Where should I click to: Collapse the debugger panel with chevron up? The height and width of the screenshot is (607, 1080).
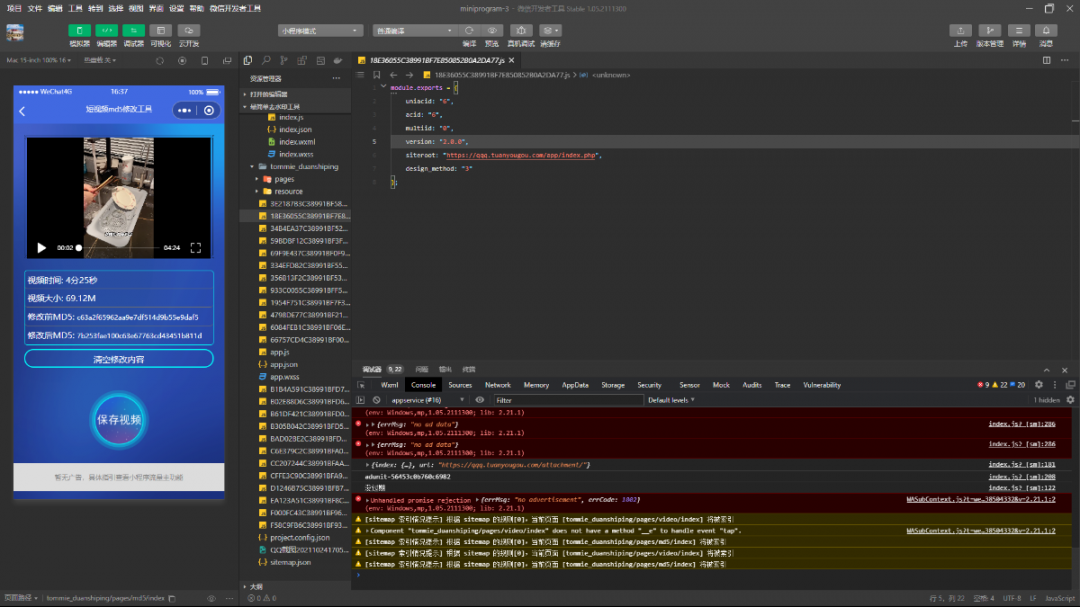pos(1046,370)
